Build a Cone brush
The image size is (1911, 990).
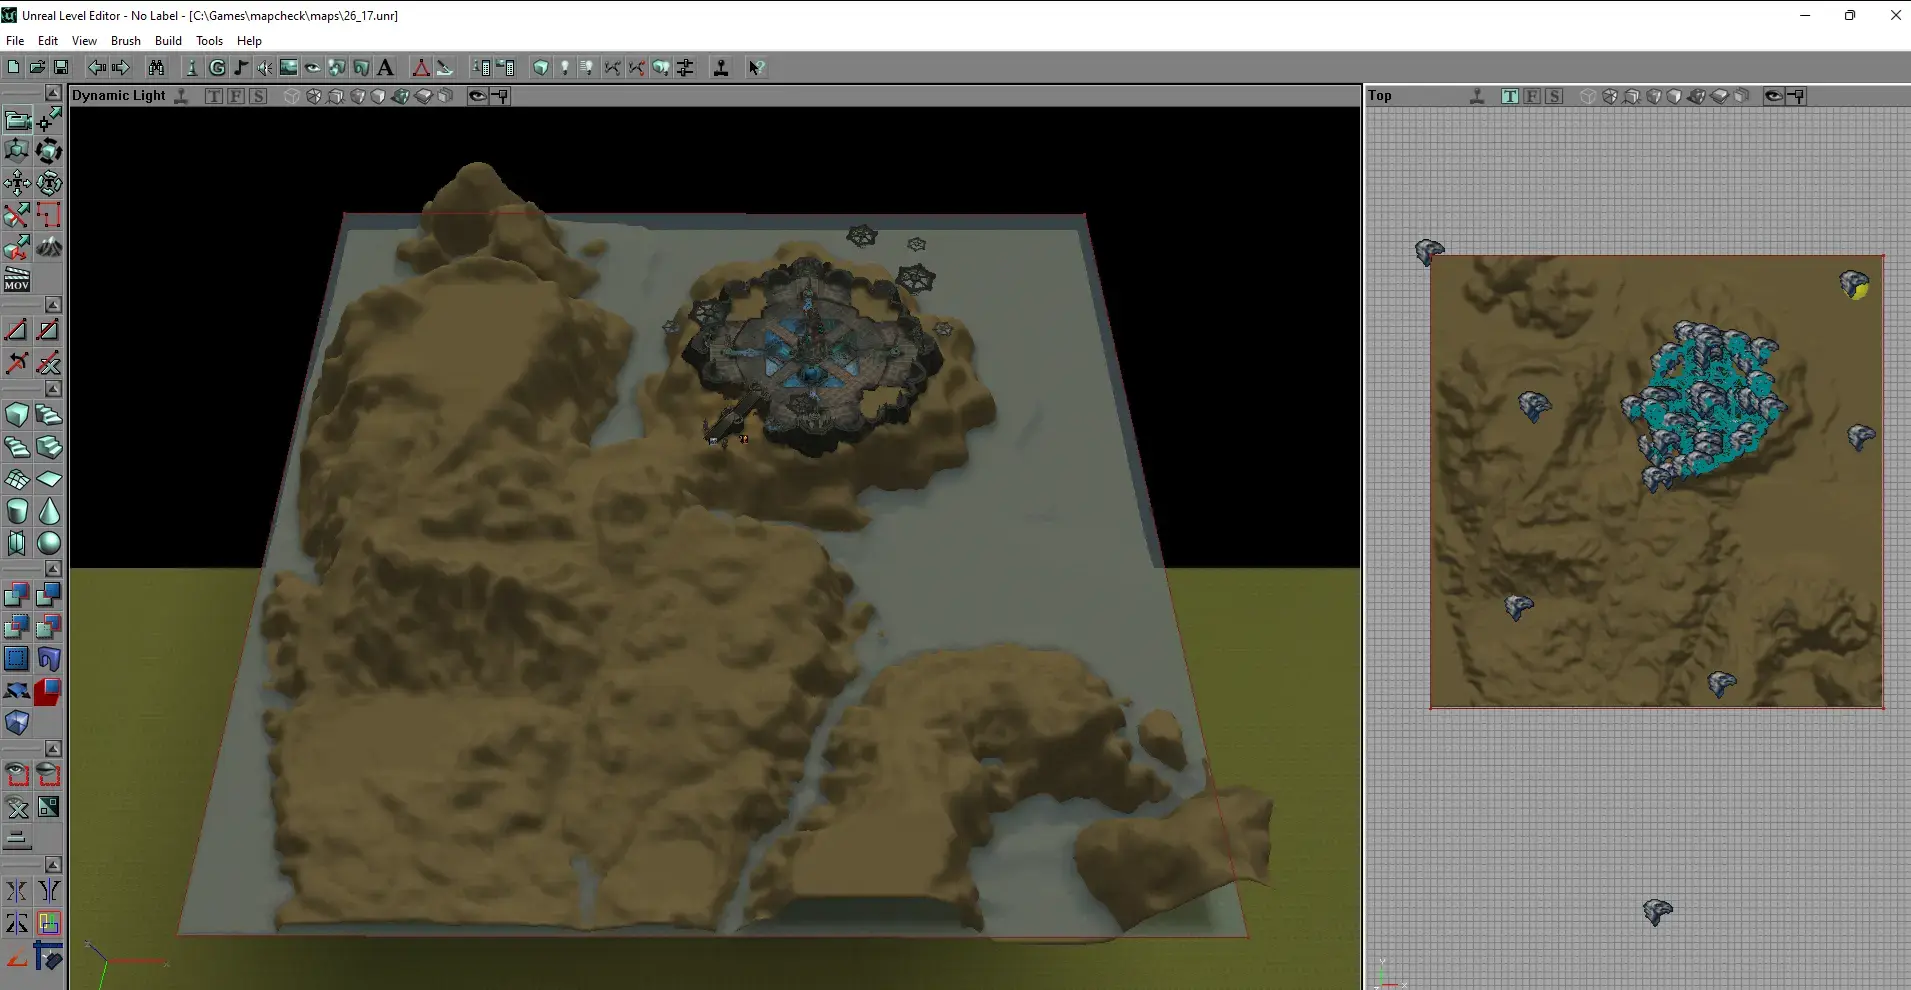click(x=49, y=511)
